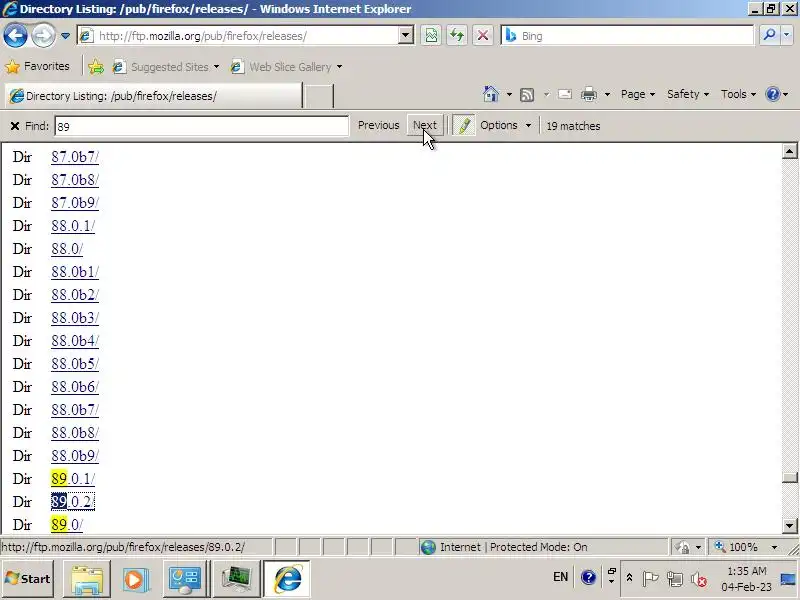Viewport: 800px width, 600px height.
Task: Click the Forward navigation arrow
Action: (x=43, y=36)
